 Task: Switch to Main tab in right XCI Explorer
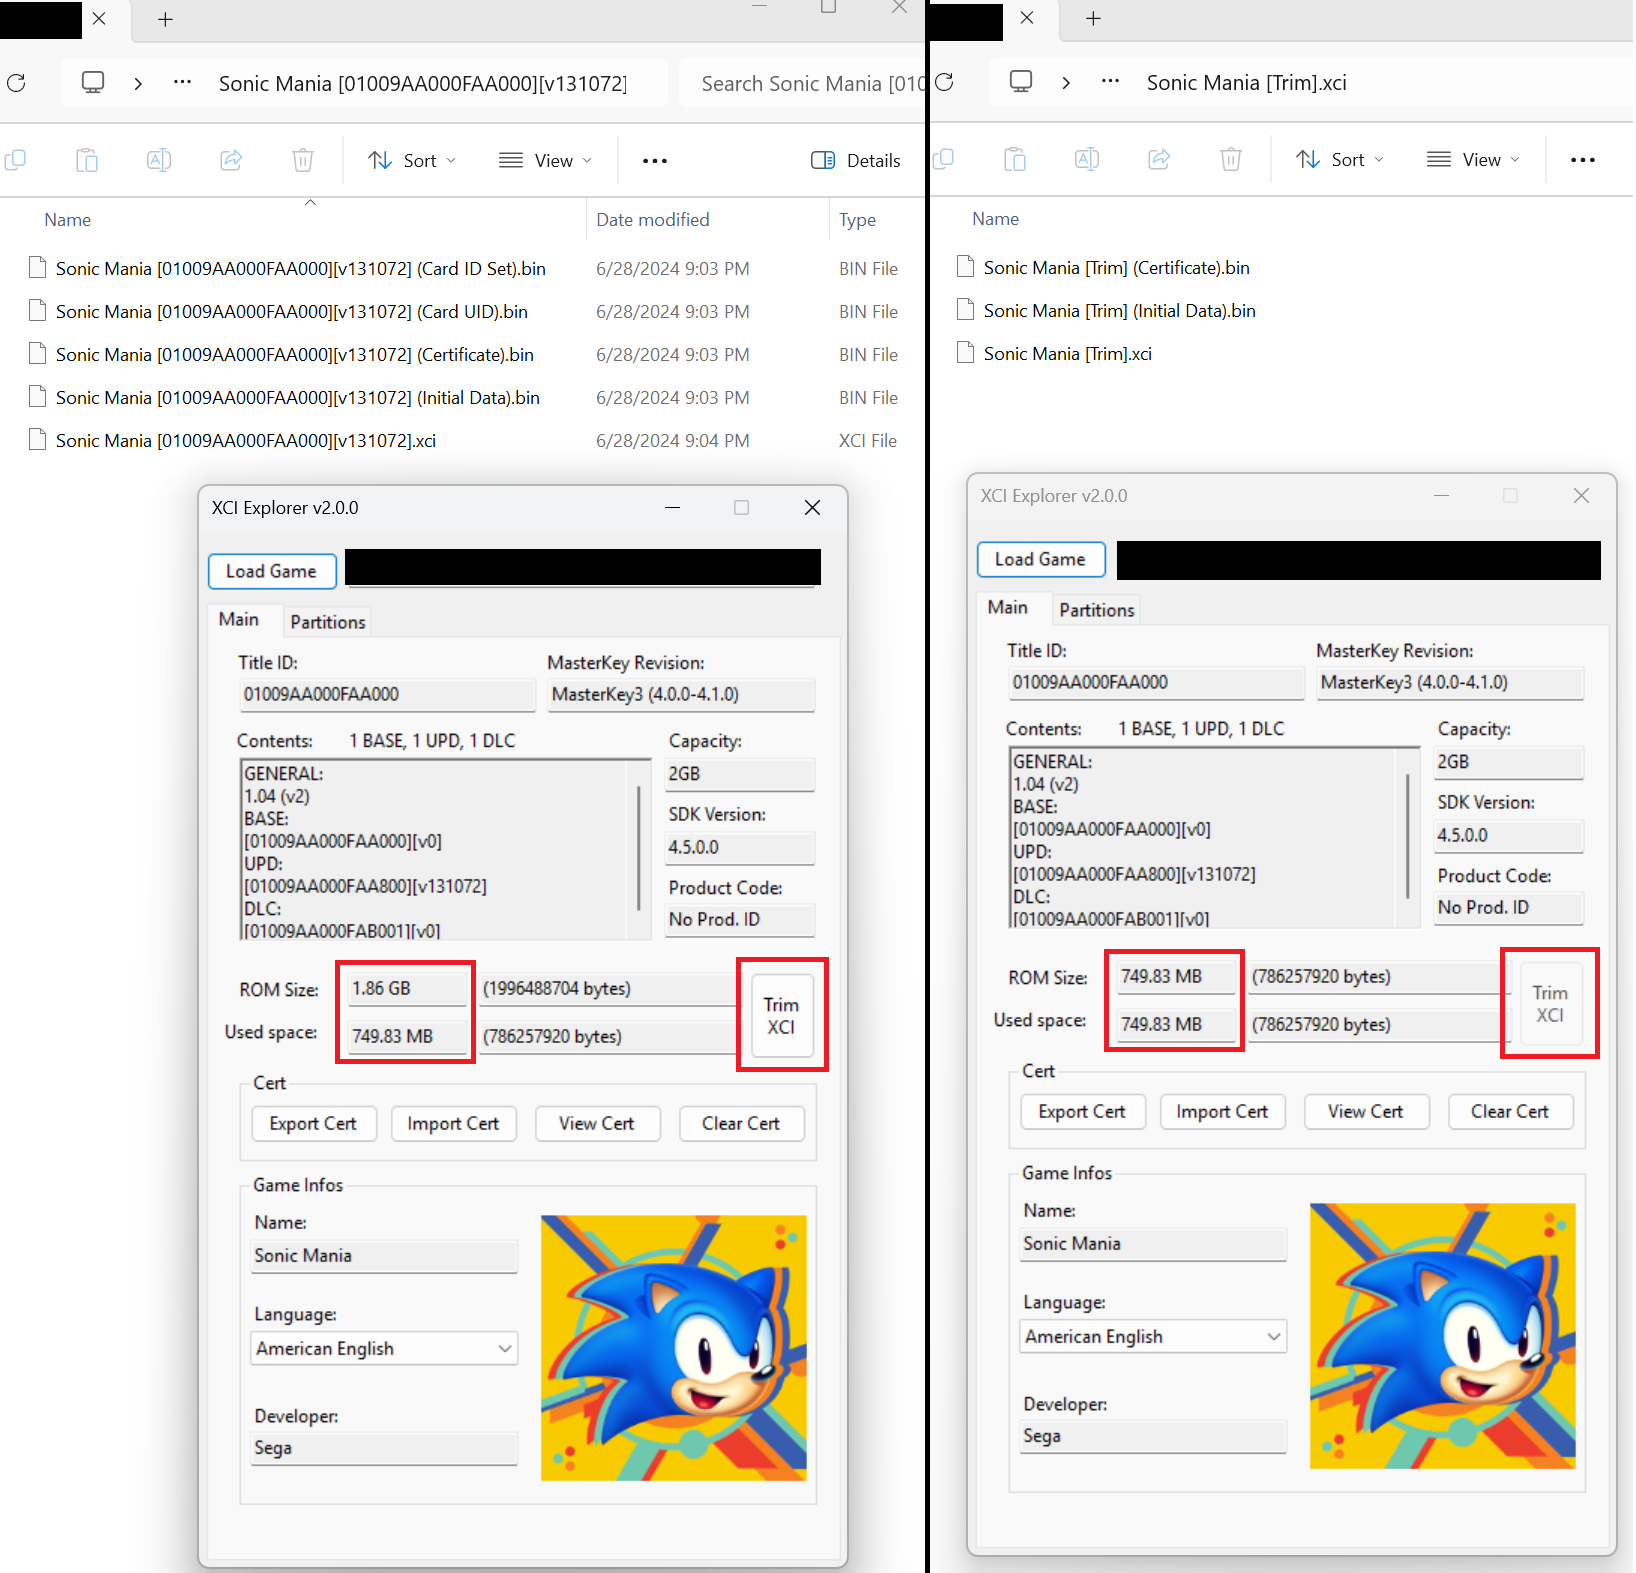pyautogui.click(x=1008, y=608)
